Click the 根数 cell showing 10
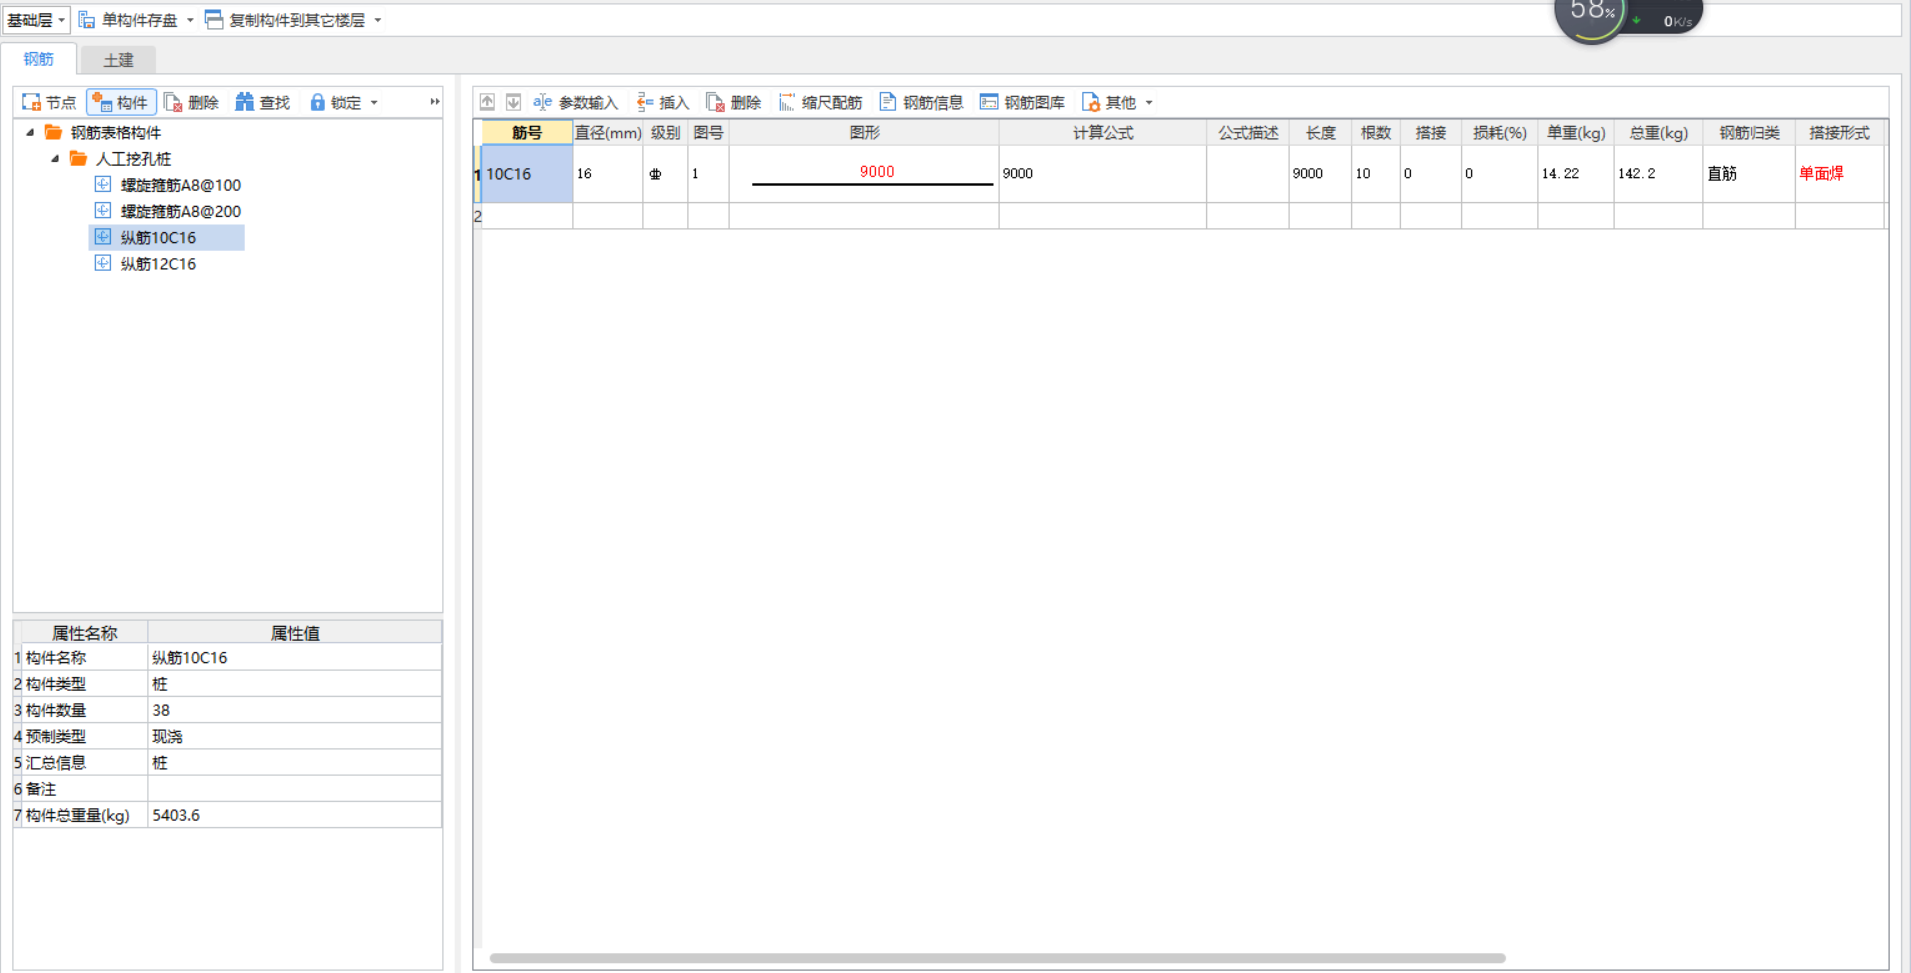The height and width of the screenshot is (973, 1911). point(1375,174)
